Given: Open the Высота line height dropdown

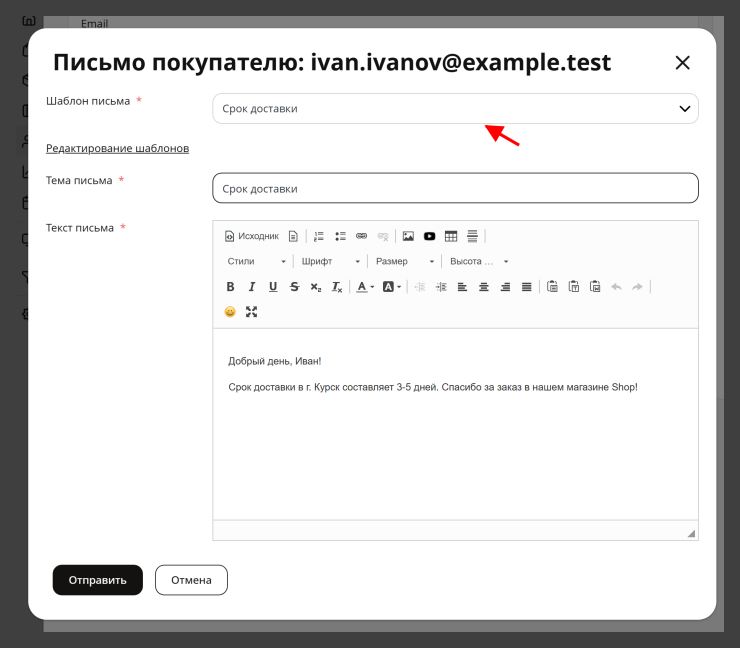Looking at the screenshot, I should coord(479,261).
